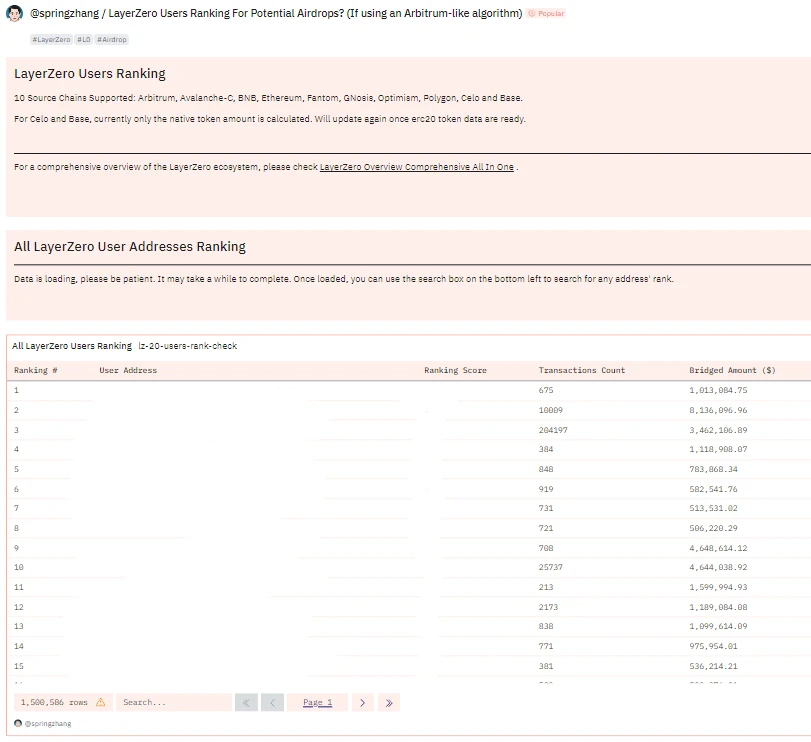This screenshot has height=742, width=811.
Task: Focus the Search... box below table
Action: (x=174, y=703)
